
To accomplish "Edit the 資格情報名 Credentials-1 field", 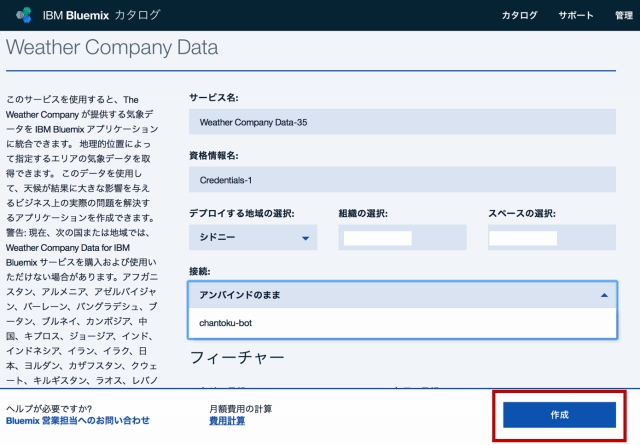I will pyautogui.click(x=402, y=180).
